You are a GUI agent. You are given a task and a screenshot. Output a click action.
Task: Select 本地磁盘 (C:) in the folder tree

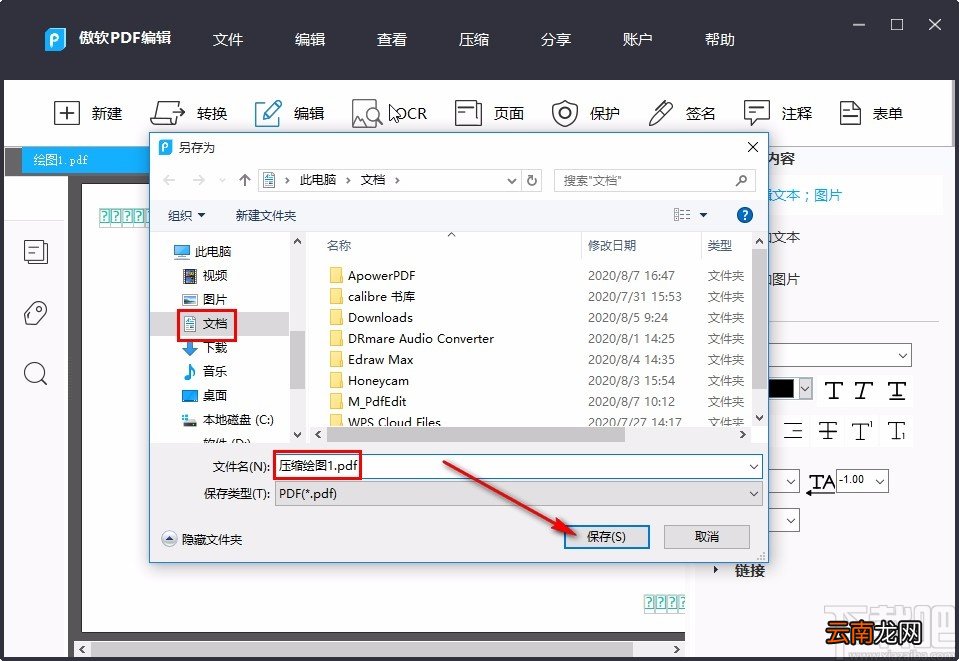coord(228,420)
